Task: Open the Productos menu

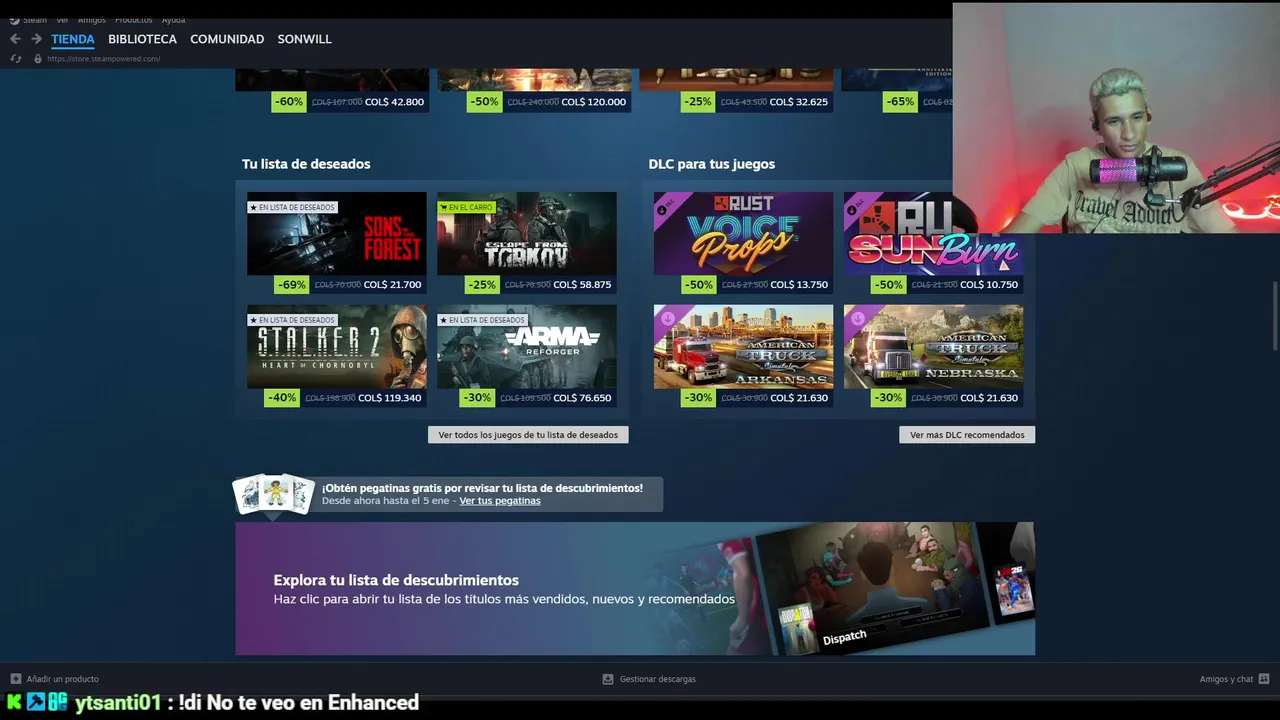Action: point(133,20)
